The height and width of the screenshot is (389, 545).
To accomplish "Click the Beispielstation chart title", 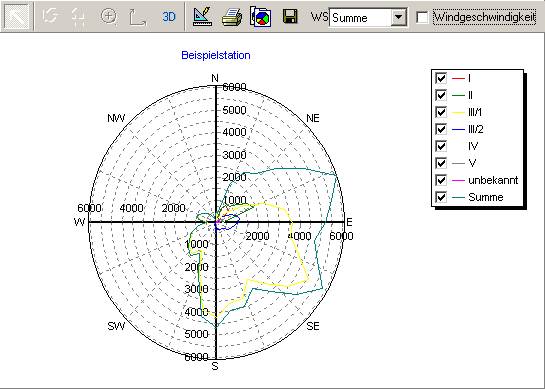I will (x=216, y=55).
